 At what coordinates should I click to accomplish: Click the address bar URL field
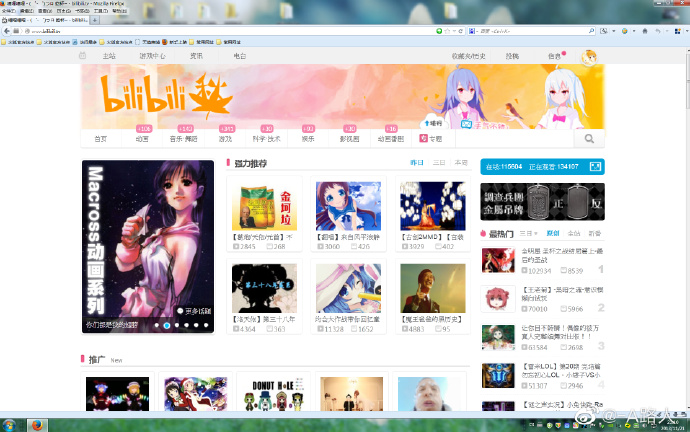[232, 31]
